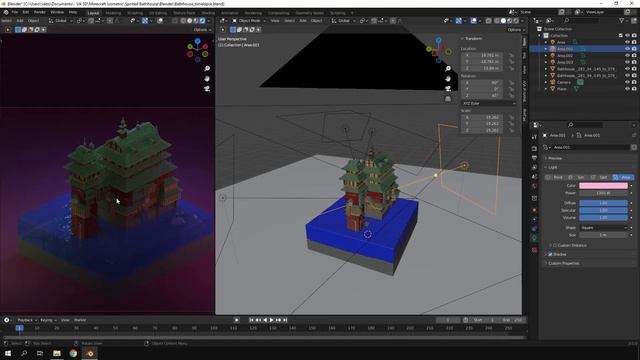Open the Marker menu in timeline

point(80,320)
